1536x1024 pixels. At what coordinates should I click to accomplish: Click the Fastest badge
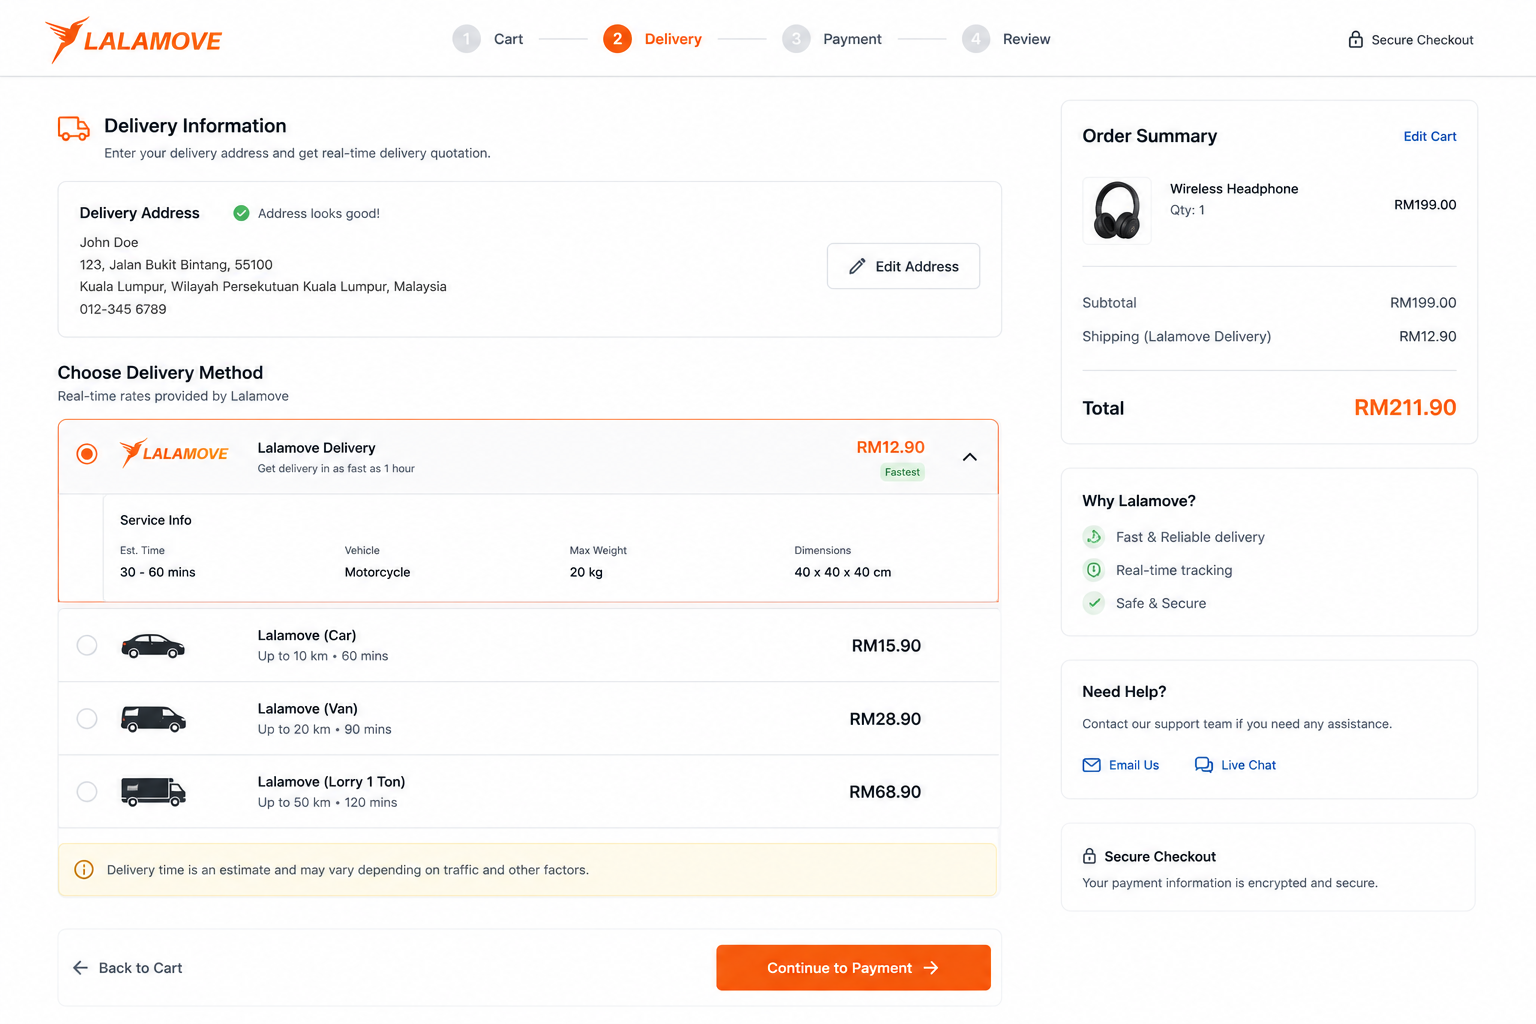click(902, 472)
